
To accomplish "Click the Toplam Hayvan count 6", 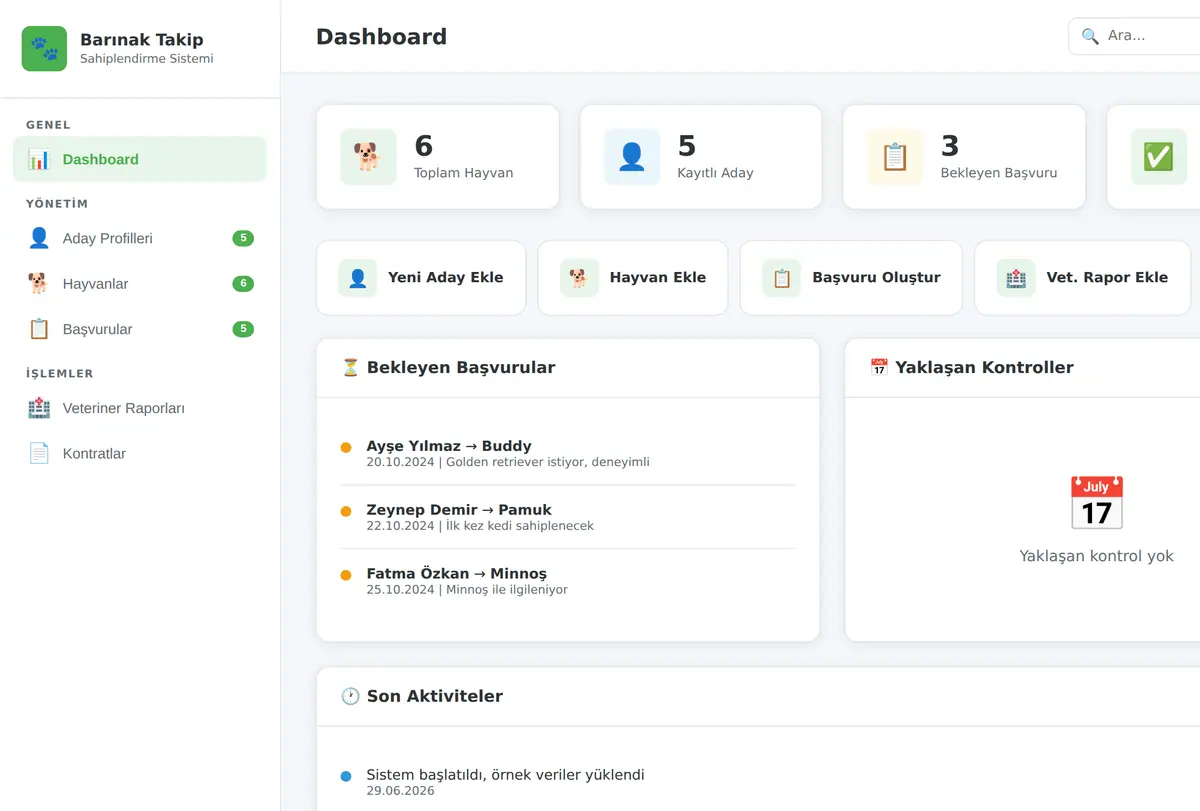I will pos(424,146).
